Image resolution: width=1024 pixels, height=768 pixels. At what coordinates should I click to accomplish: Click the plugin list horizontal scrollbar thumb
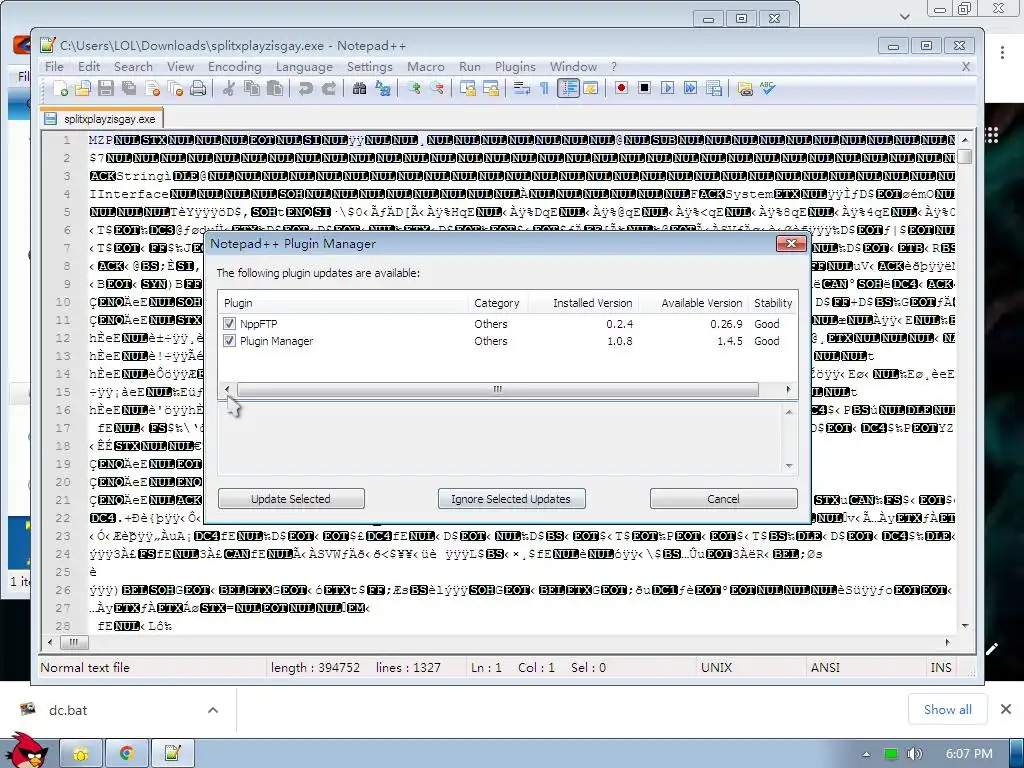point(498,389)
